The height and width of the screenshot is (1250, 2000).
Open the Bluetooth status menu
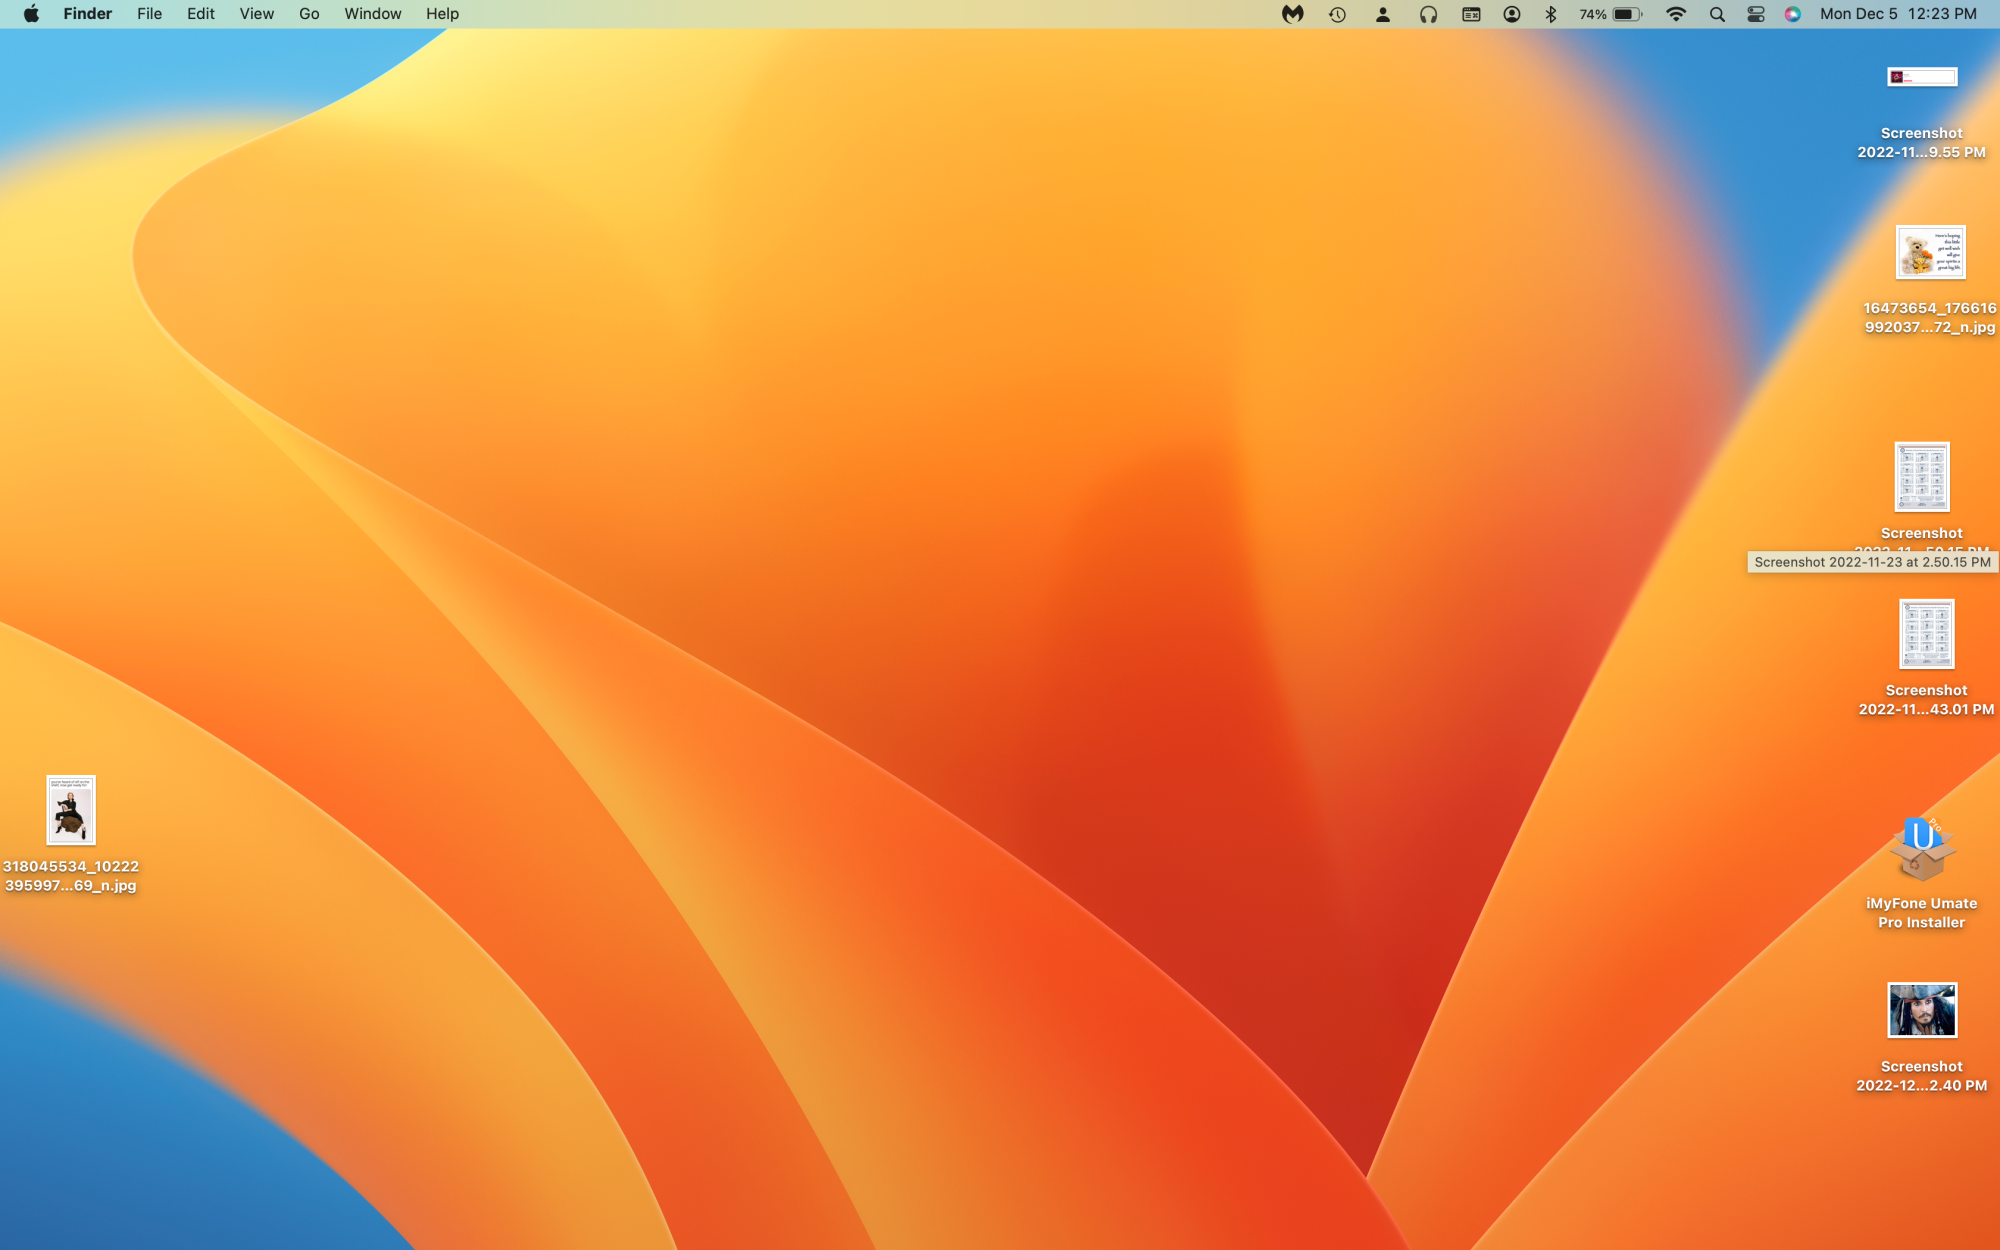1551,14
